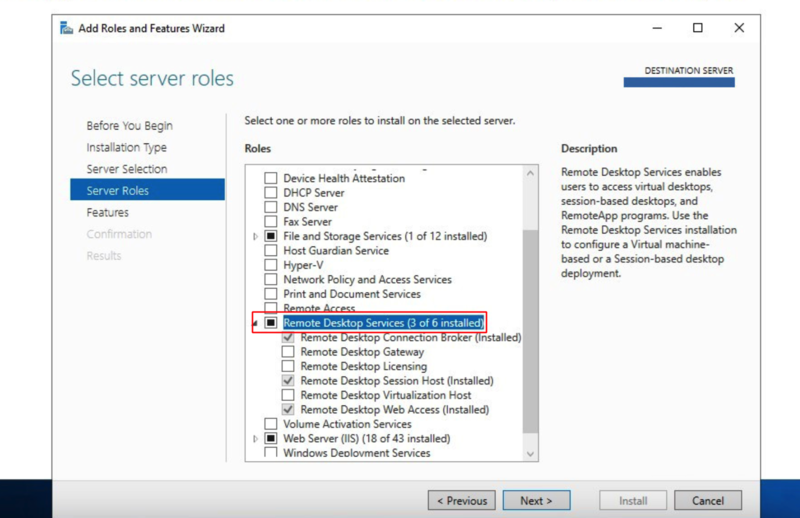Check the DHCP Server role
This screenshot has width=800, height=518.
click(x=271, y=192)
